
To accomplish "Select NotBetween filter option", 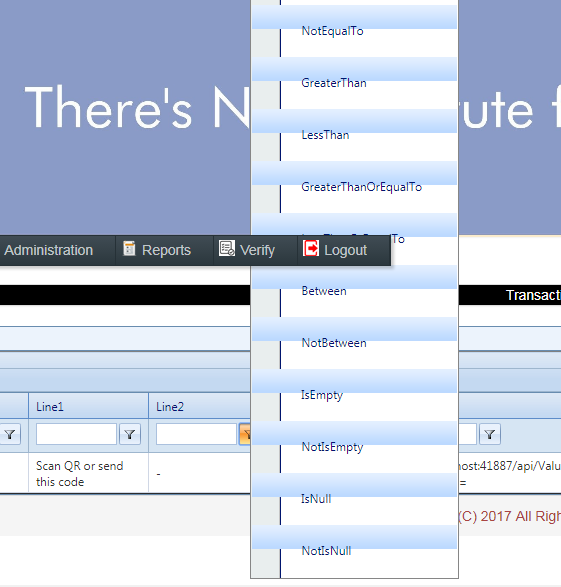I will (334, 343).
